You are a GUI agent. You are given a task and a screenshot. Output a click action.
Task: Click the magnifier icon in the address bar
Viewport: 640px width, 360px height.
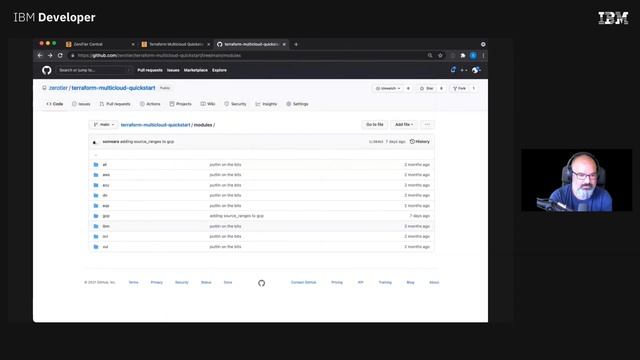point(430,56)
